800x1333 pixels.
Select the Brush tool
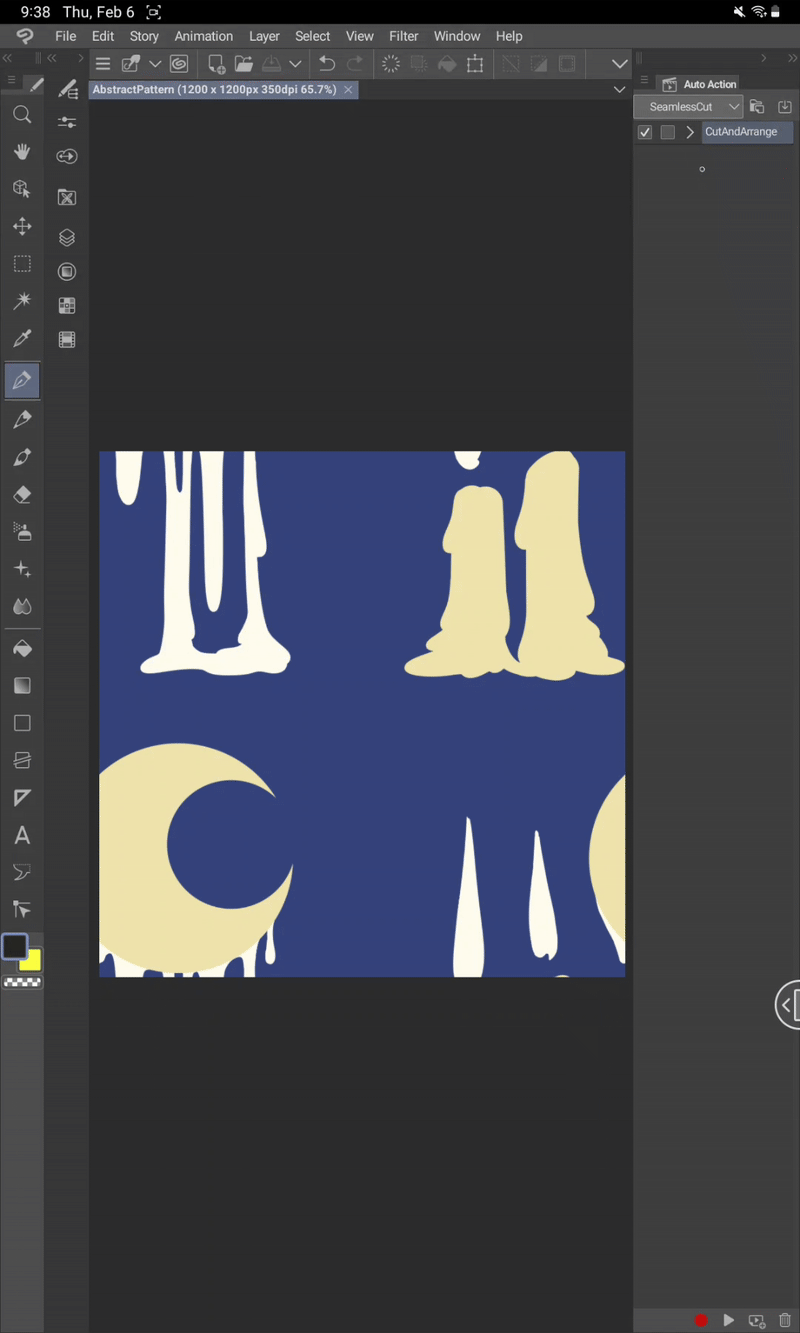point(22,457)
